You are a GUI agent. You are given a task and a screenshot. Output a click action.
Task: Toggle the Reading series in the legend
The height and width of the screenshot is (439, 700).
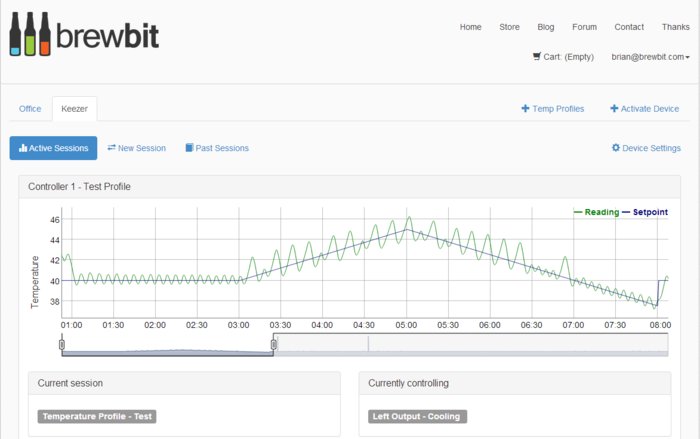[x=597, y=212]
